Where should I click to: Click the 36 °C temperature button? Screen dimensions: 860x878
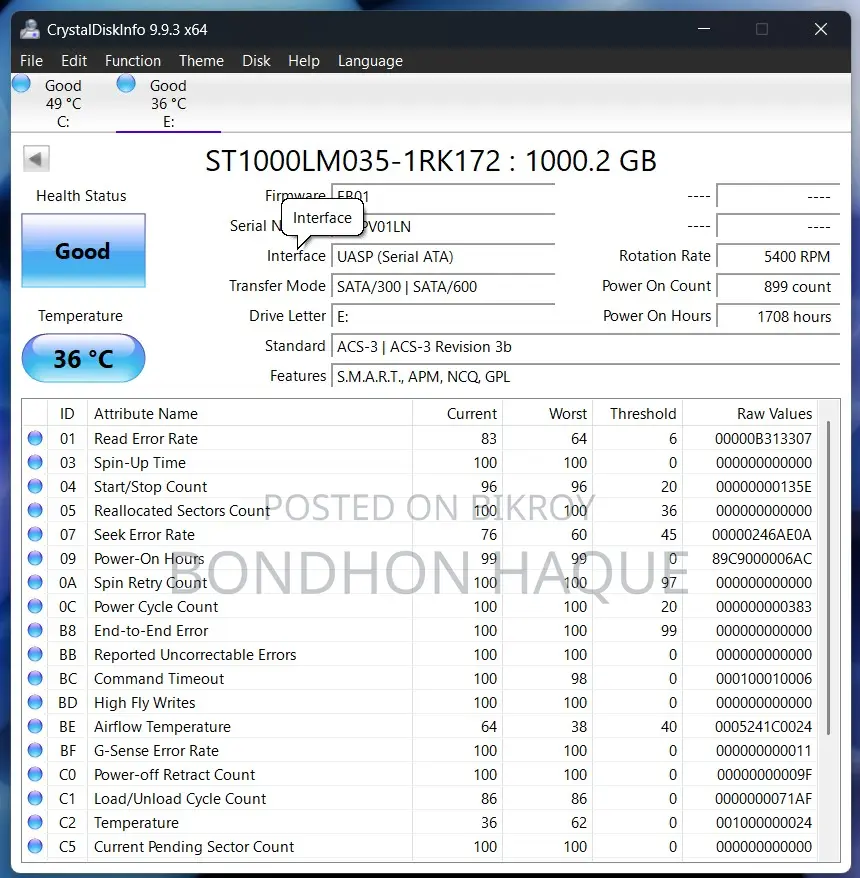(x=83, y=358)
